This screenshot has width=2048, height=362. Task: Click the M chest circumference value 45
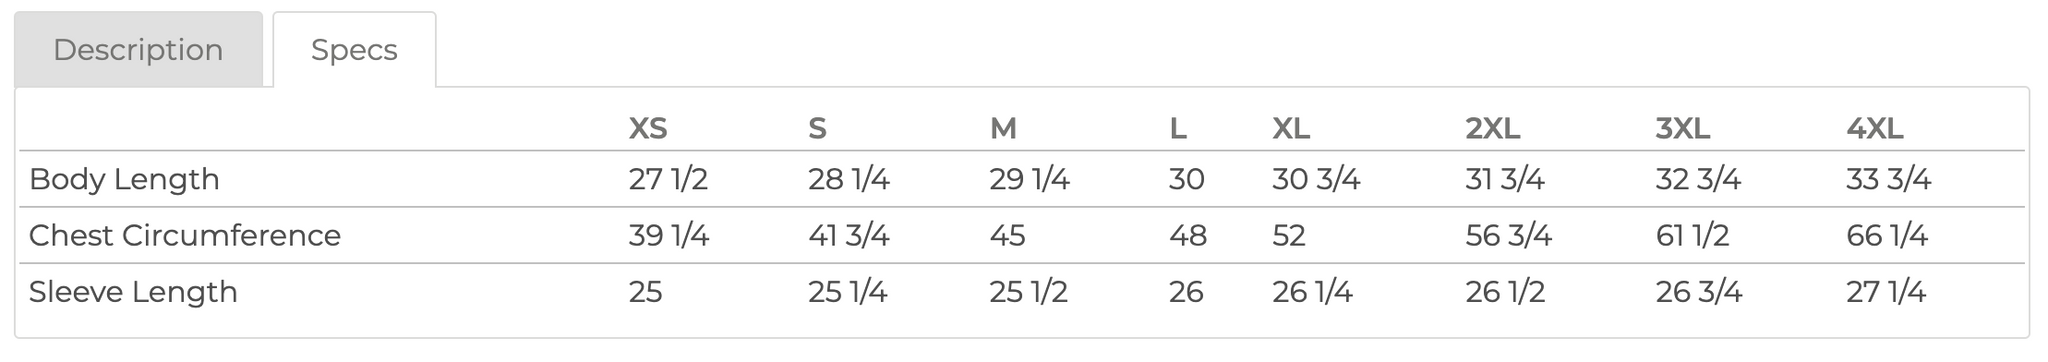(1007, 235)
